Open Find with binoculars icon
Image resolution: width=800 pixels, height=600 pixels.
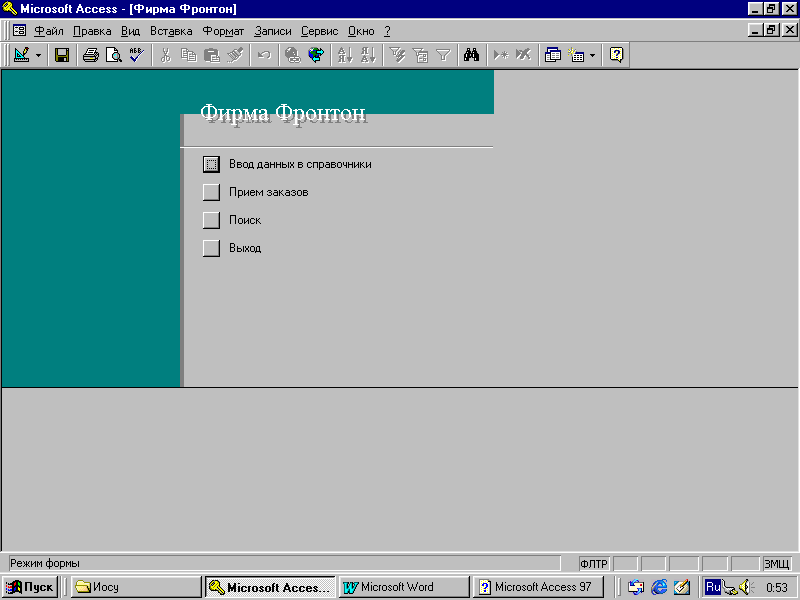click(471, 55)
